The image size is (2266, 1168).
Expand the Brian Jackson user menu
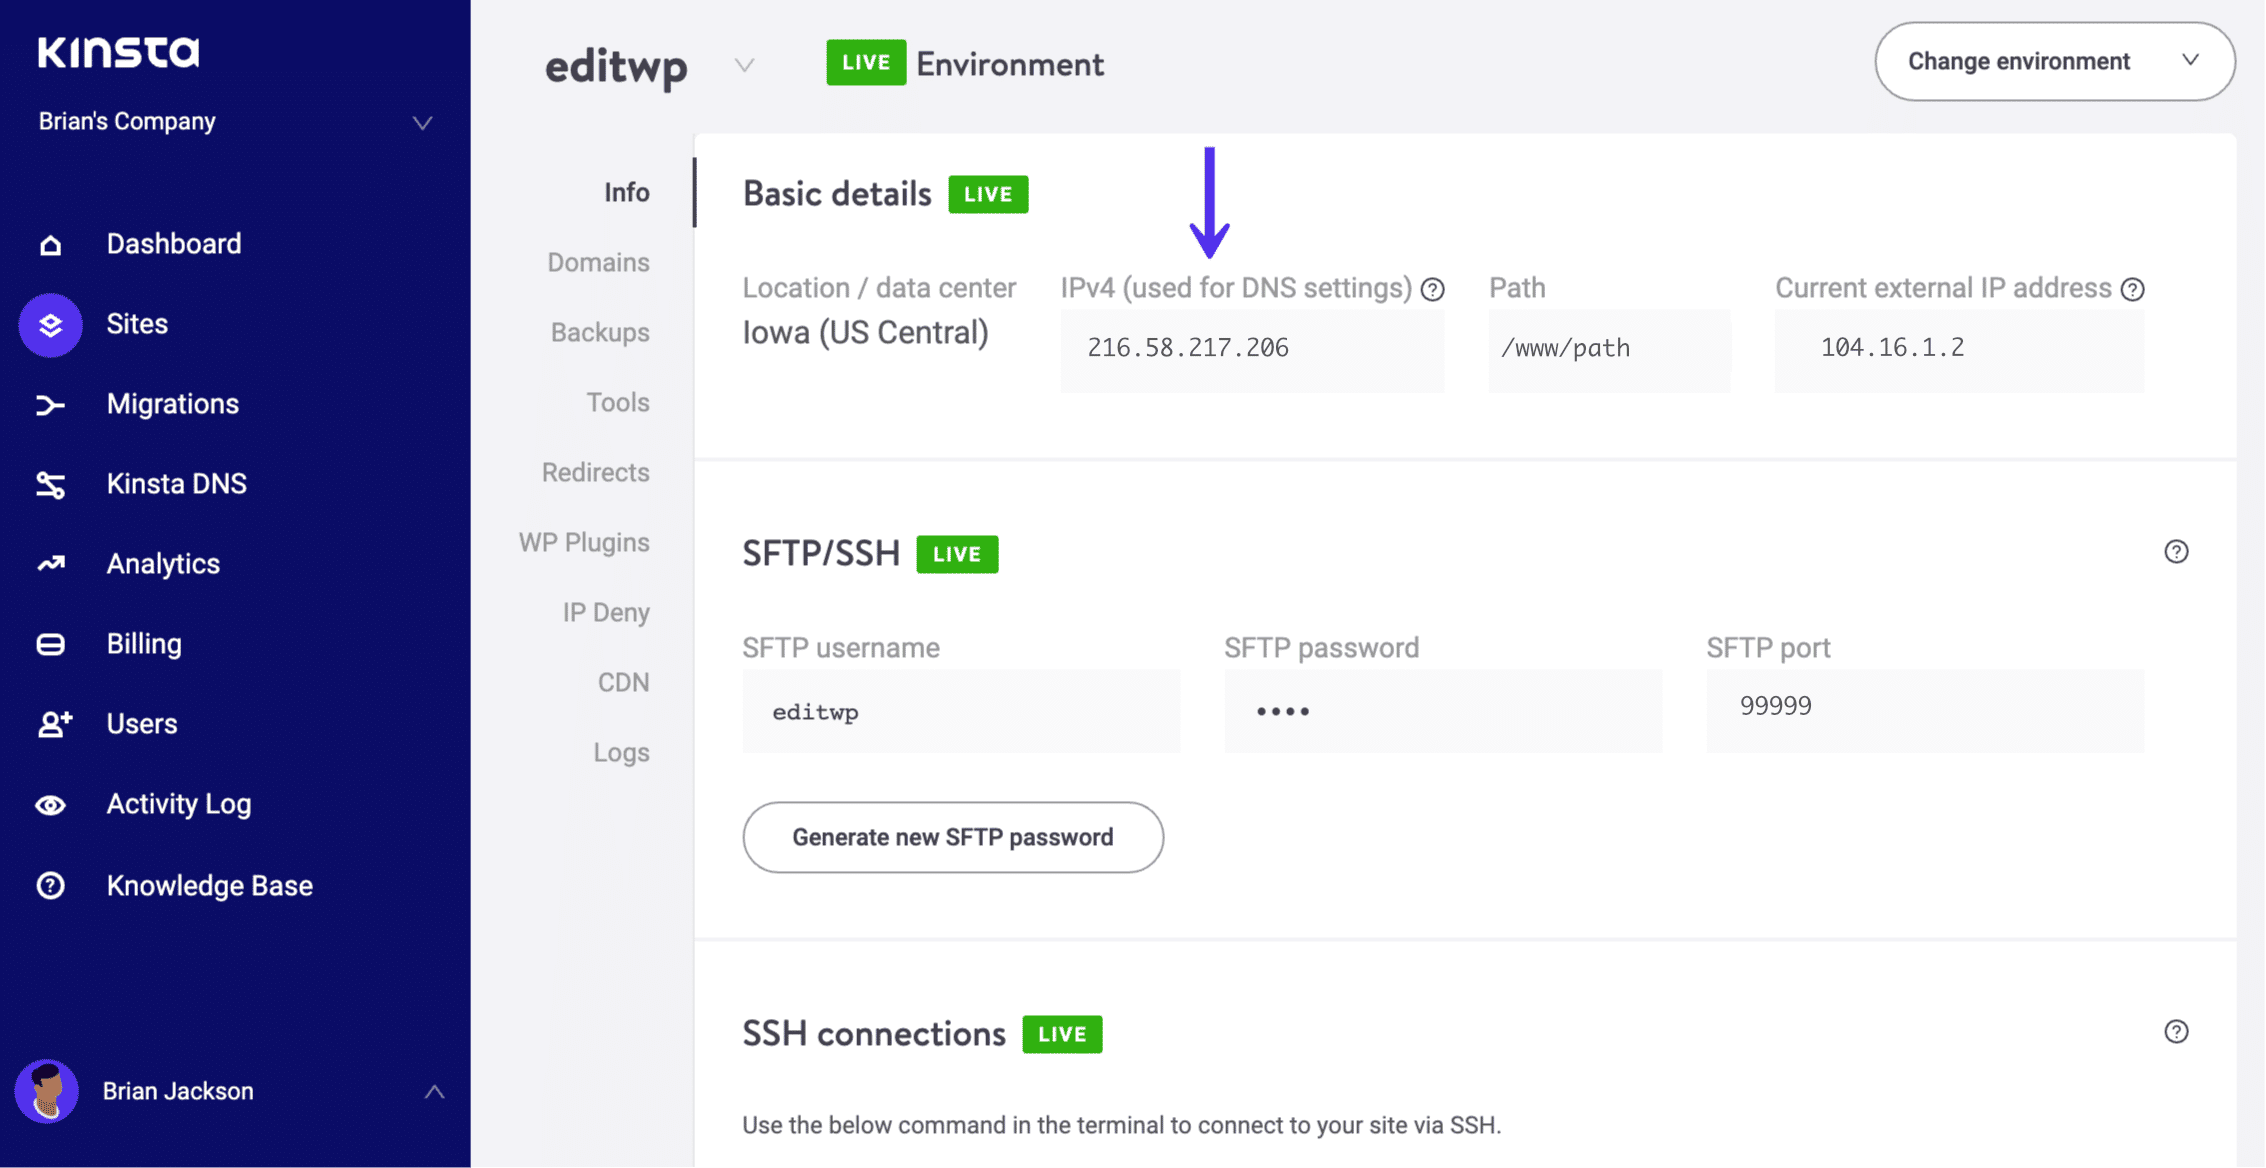tap(434, 1091)
